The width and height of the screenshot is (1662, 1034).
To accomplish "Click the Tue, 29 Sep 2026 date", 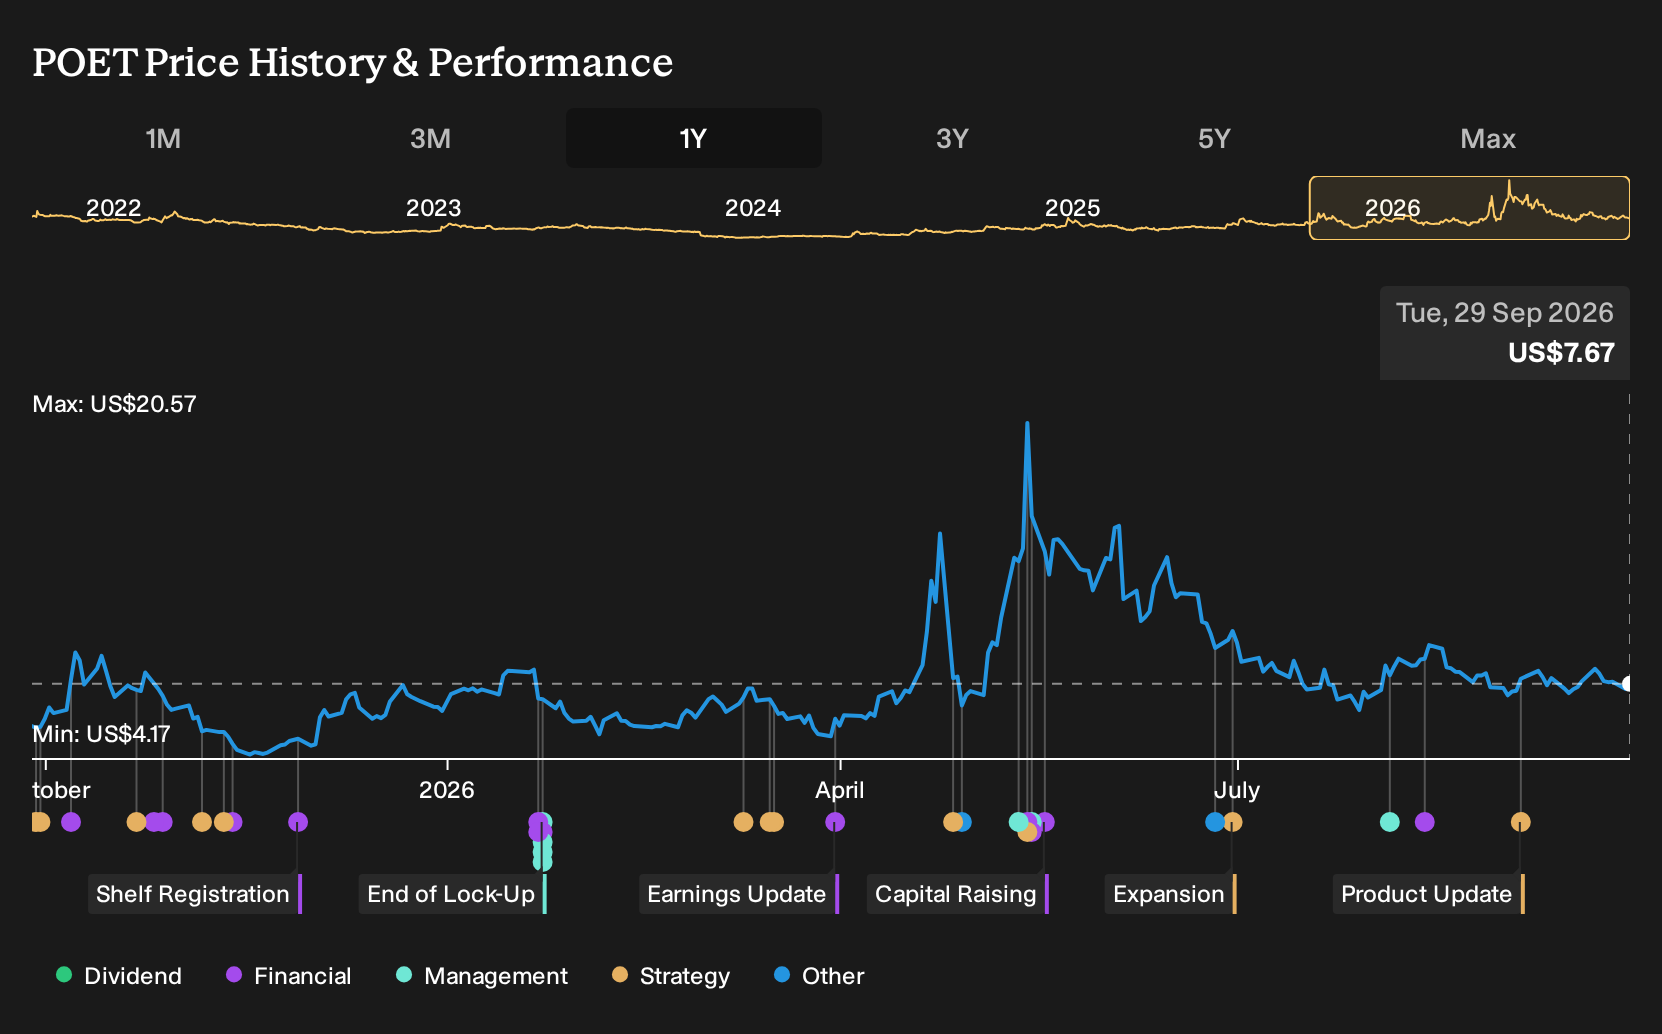I will [1505, 313].
